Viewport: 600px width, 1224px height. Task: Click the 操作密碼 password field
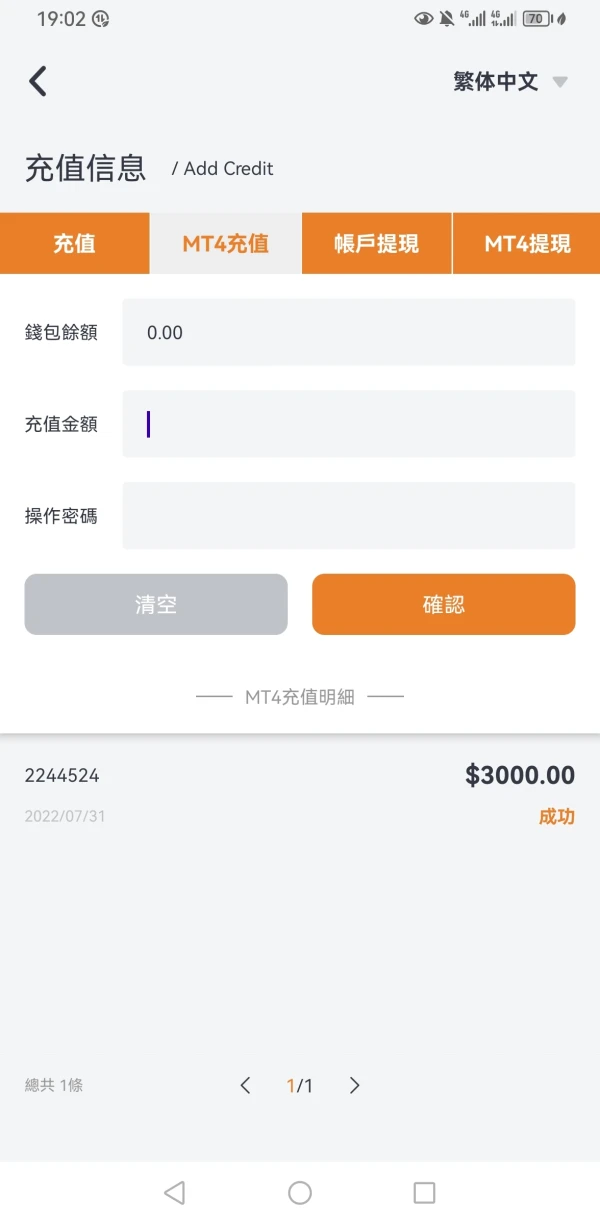click(x=348, y=516)
